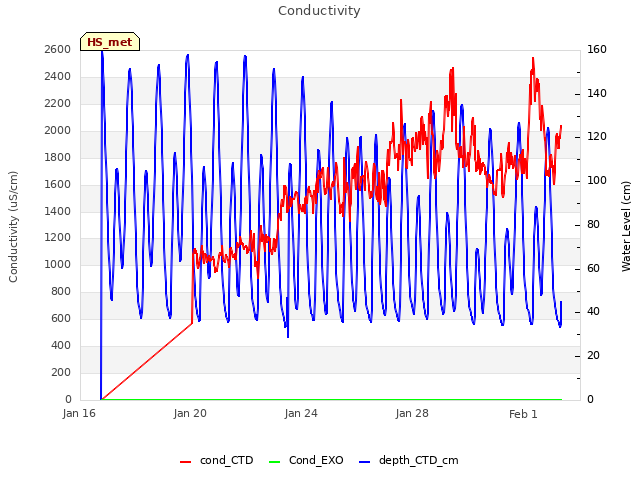This screenshot has width=640, height=480.
Task: Click the Conductivity chart title
Action: point(319,11)
